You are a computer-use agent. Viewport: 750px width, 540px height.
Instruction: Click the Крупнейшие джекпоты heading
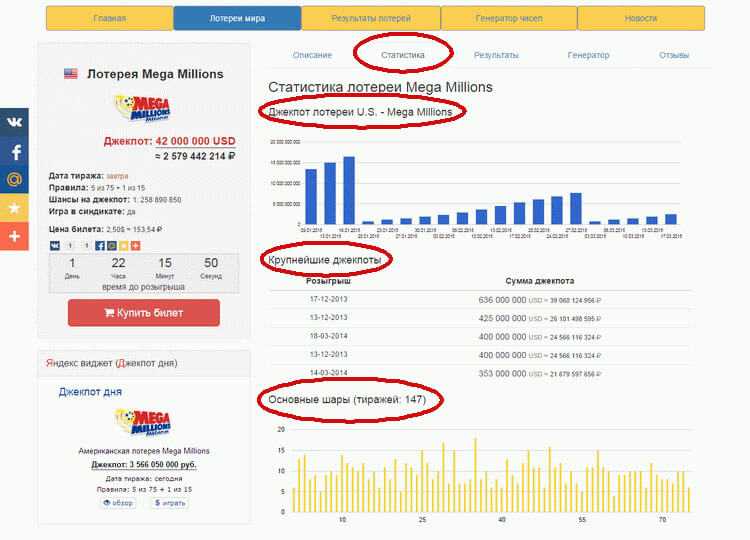(324, 260)
